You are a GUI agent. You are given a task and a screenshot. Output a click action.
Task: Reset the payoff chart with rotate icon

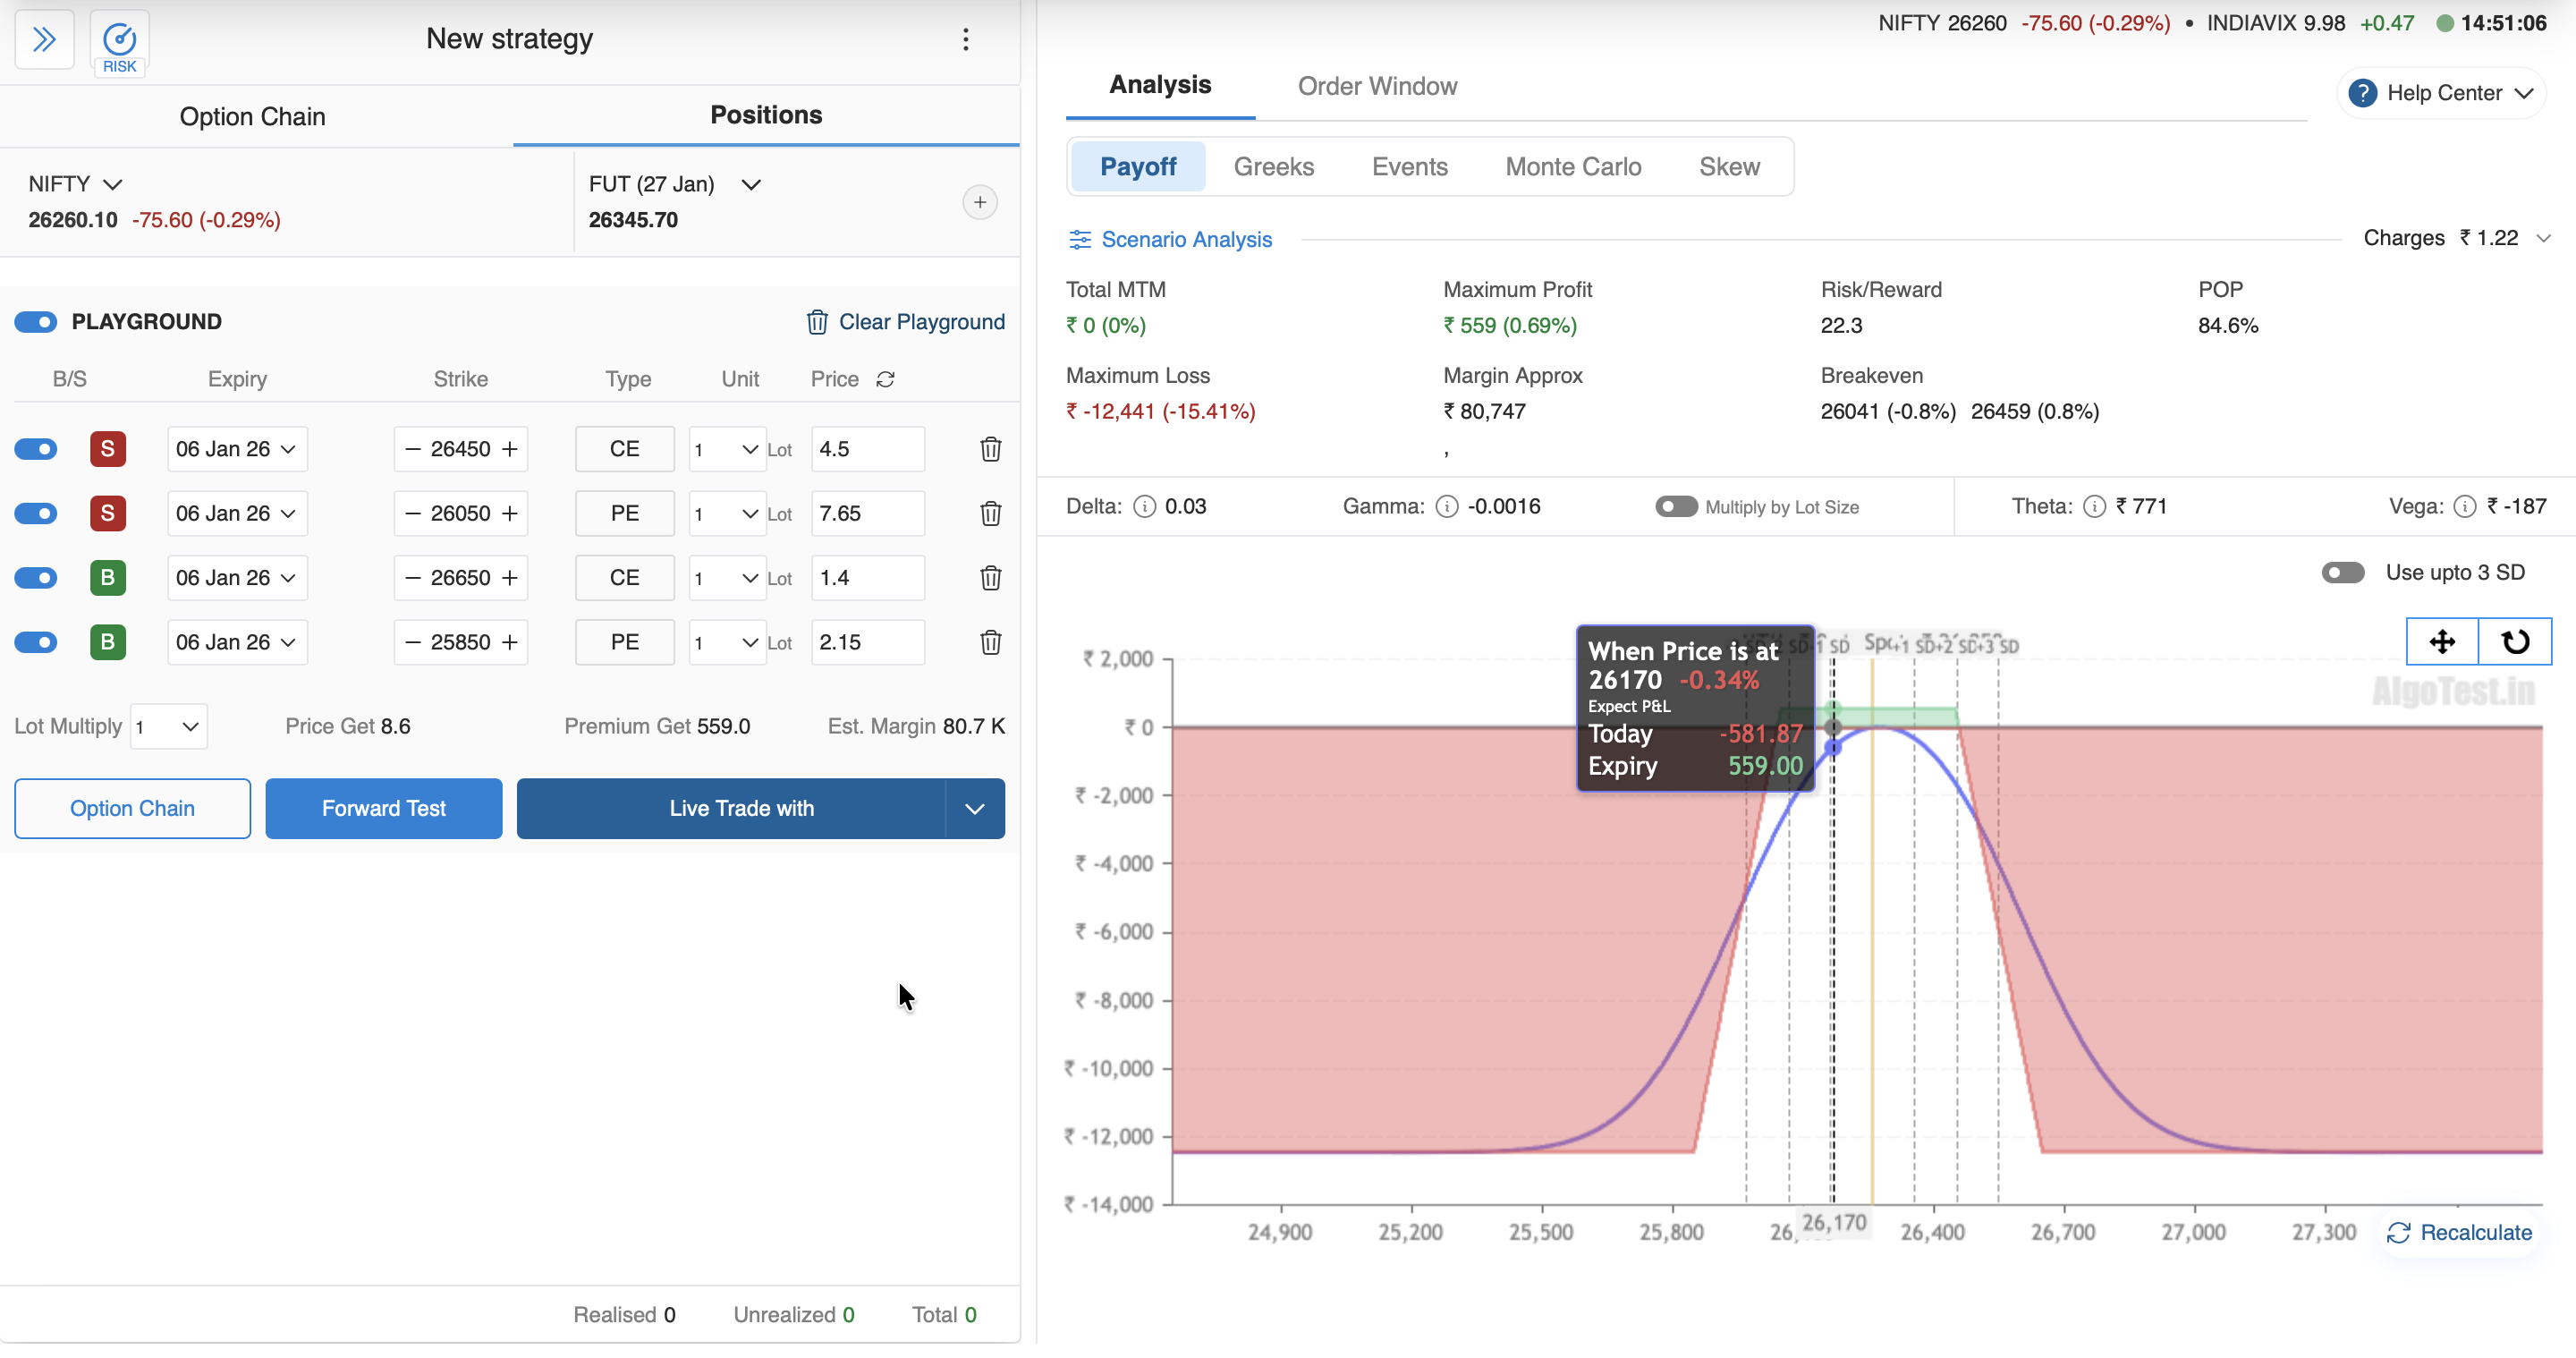(2514, 642)
